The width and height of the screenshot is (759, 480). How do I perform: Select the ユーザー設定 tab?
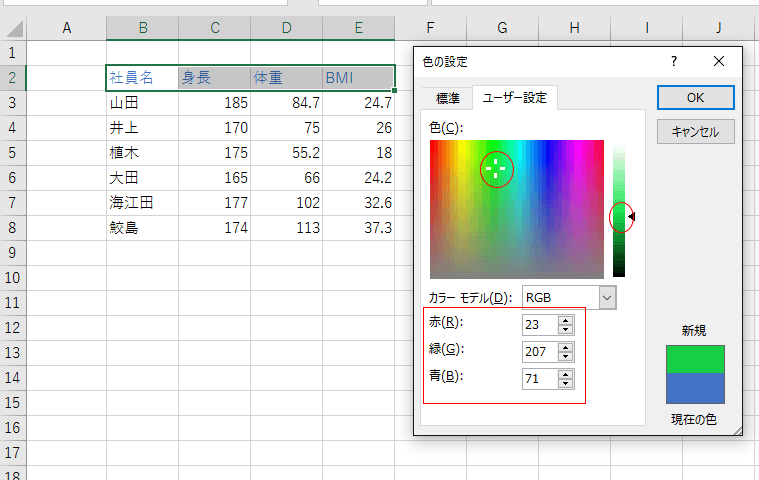[x=514, y=98]
